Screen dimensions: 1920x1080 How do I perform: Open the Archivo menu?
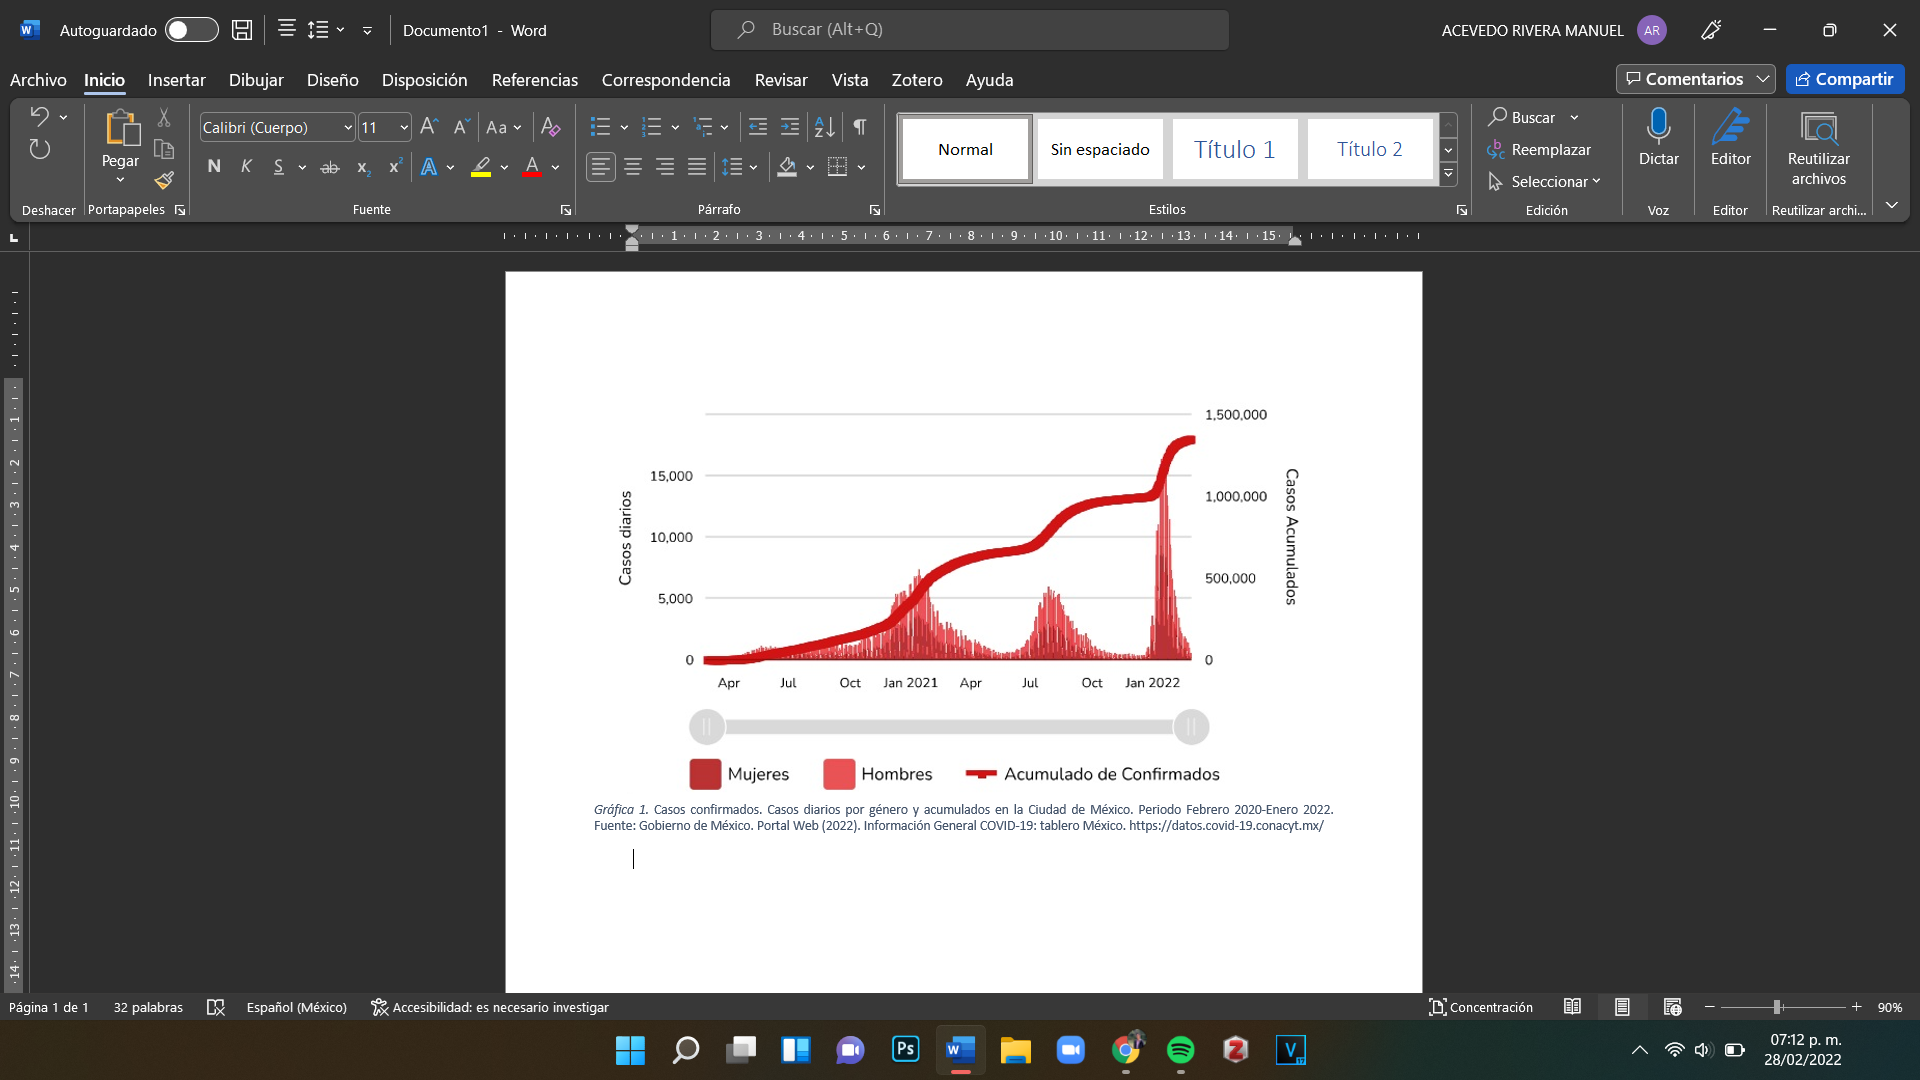(38, 80)
